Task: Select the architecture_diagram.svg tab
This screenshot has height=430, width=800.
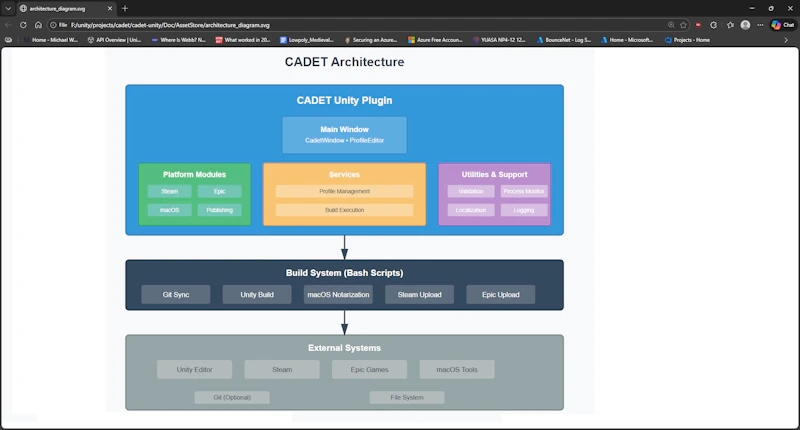Action: (x=66, y=9)
